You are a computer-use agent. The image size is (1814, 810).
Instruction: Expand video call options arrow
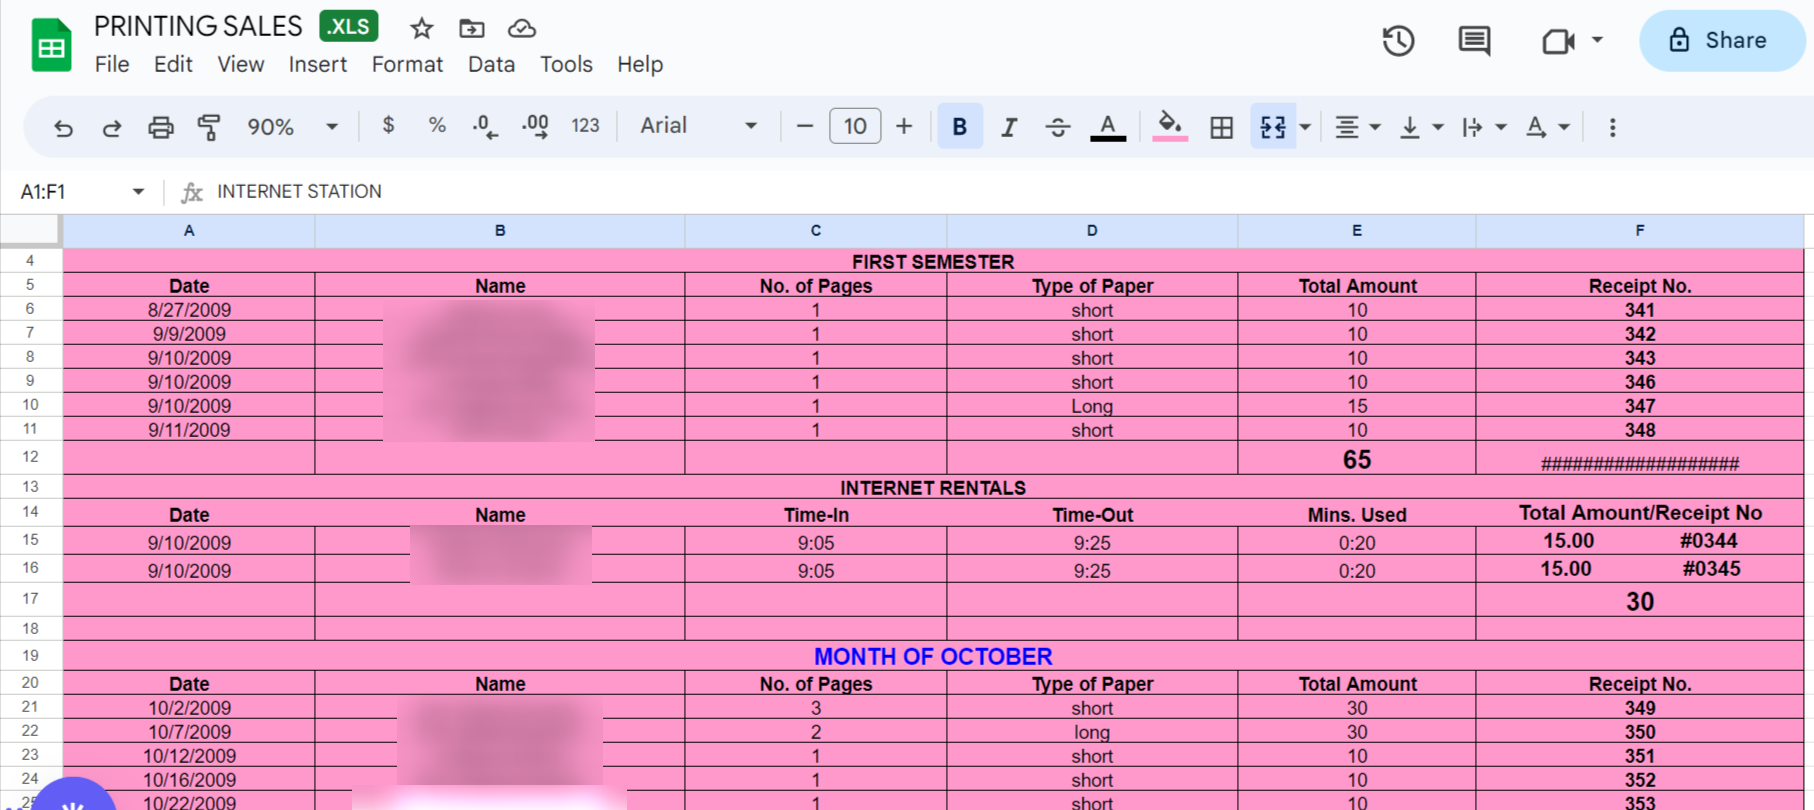point(1597,40)
